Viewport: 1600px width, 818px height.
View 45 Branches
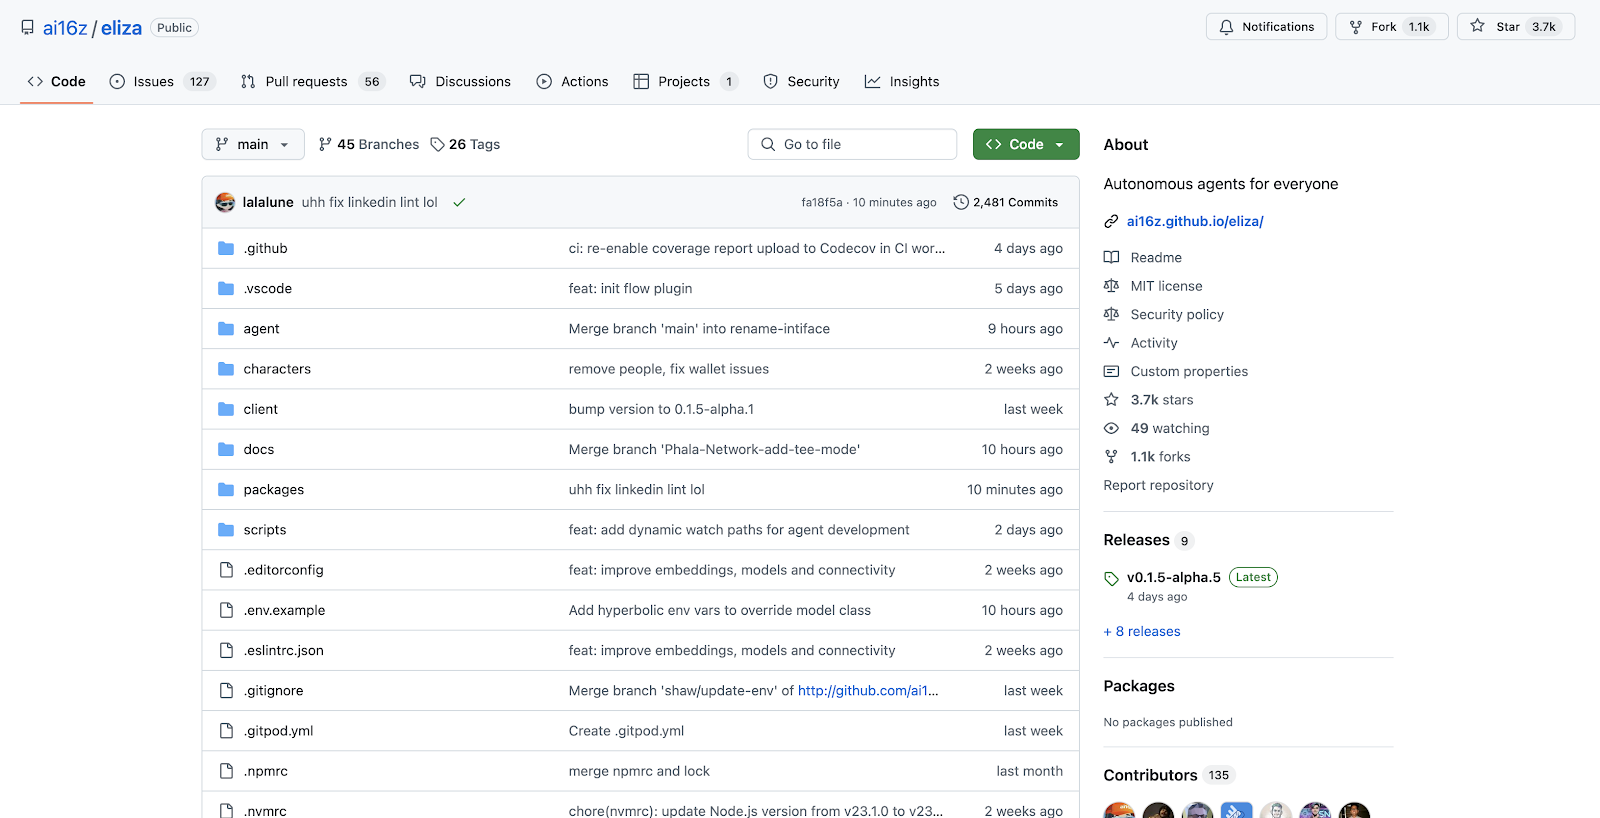[x=369, y=144]
